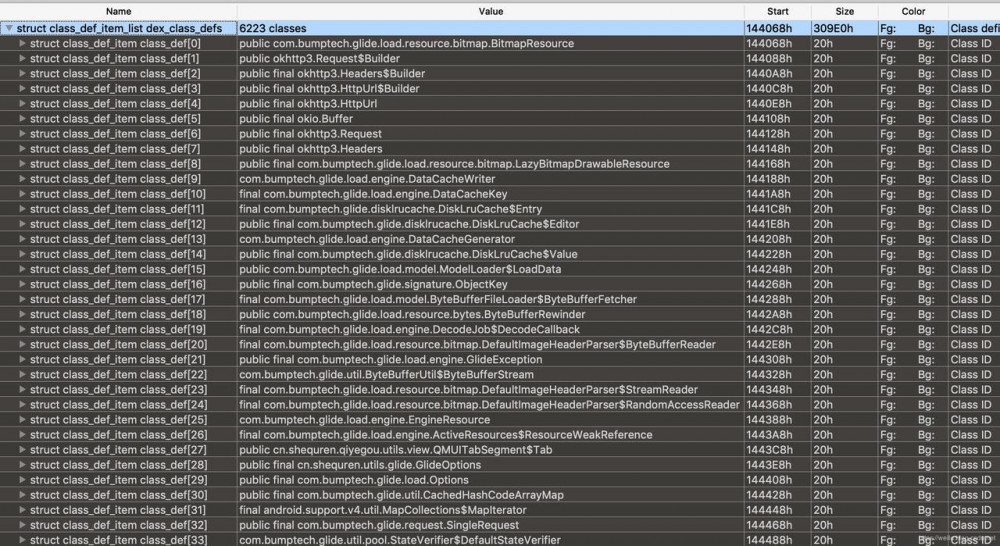Click value 'public okhttp3.Request$Builder'
Screen dimensions: 1000x546
320,59
